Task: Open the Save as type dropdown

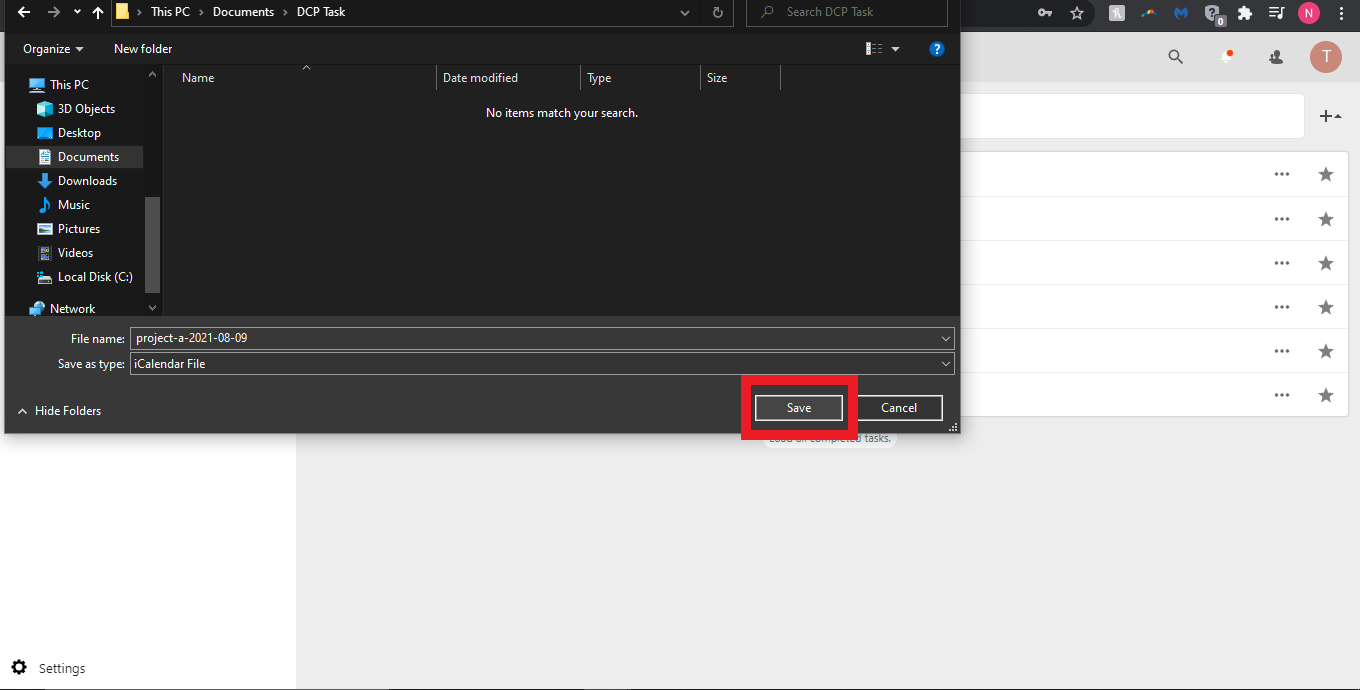Action: (x=946, y=364)
